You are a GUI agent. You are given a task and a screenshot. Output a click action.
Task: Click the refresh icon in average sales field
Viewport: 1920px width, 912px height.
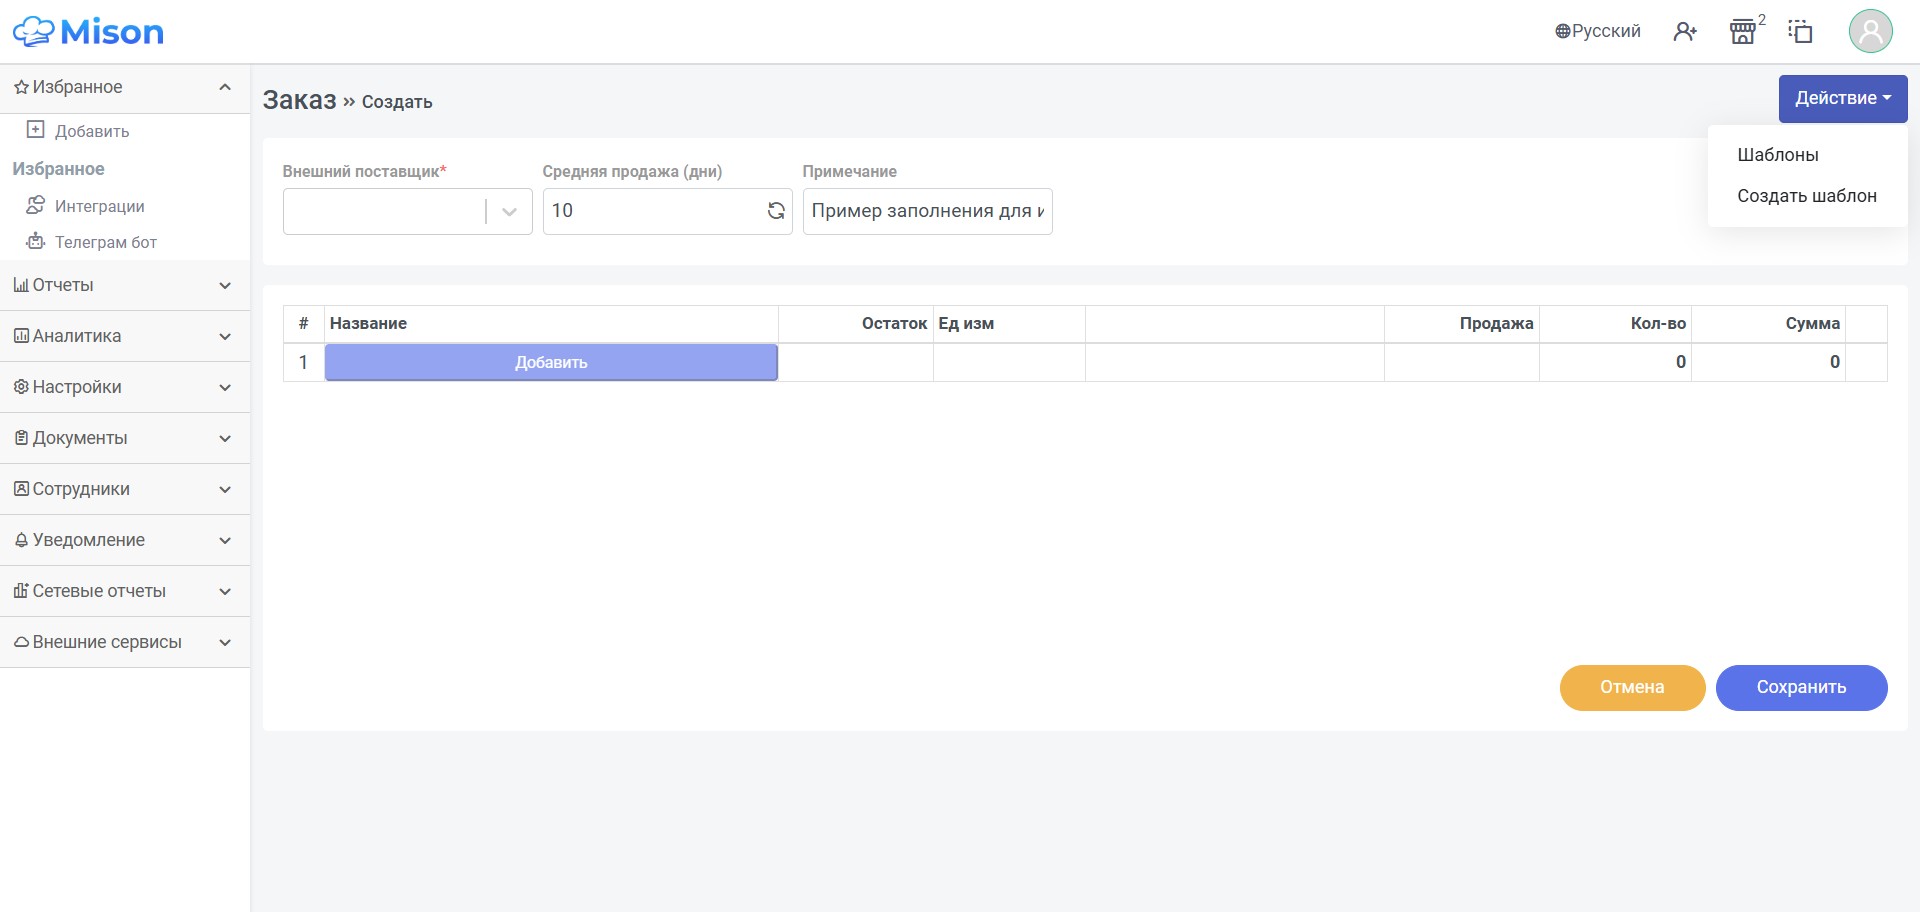(x=776, y=211)
